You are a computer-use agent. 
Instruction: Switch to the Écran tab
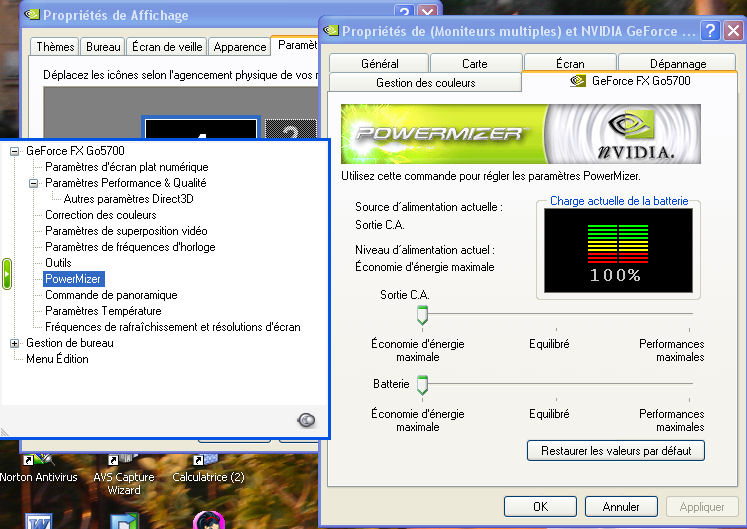pyautogui.click(x=570, y=64)
